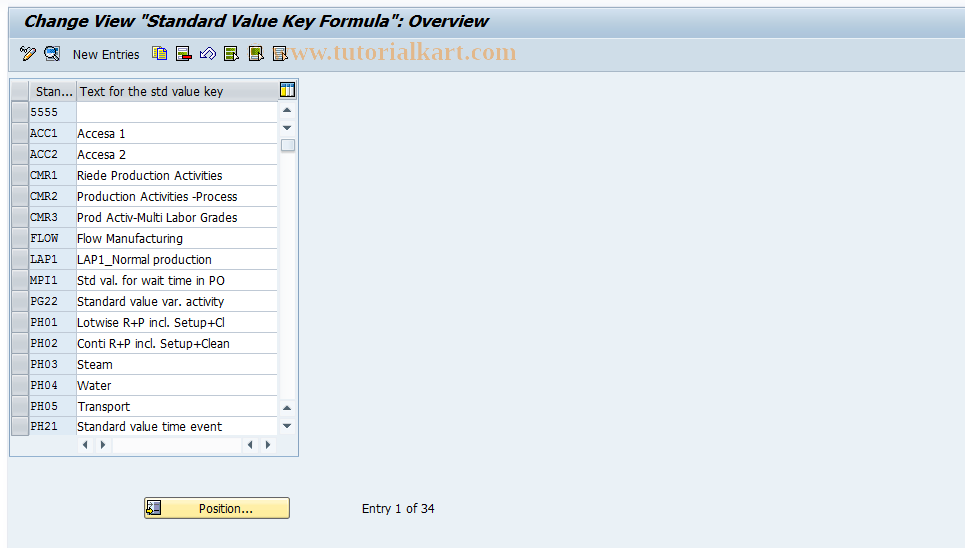Click the Select All icon

231,54
